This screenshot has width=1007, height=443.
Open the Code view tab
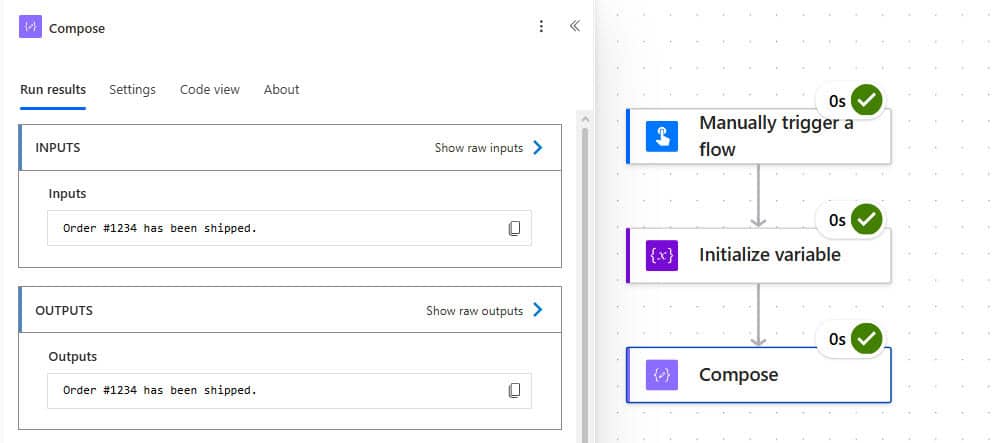pyautogui.click(x=209, y=90)
